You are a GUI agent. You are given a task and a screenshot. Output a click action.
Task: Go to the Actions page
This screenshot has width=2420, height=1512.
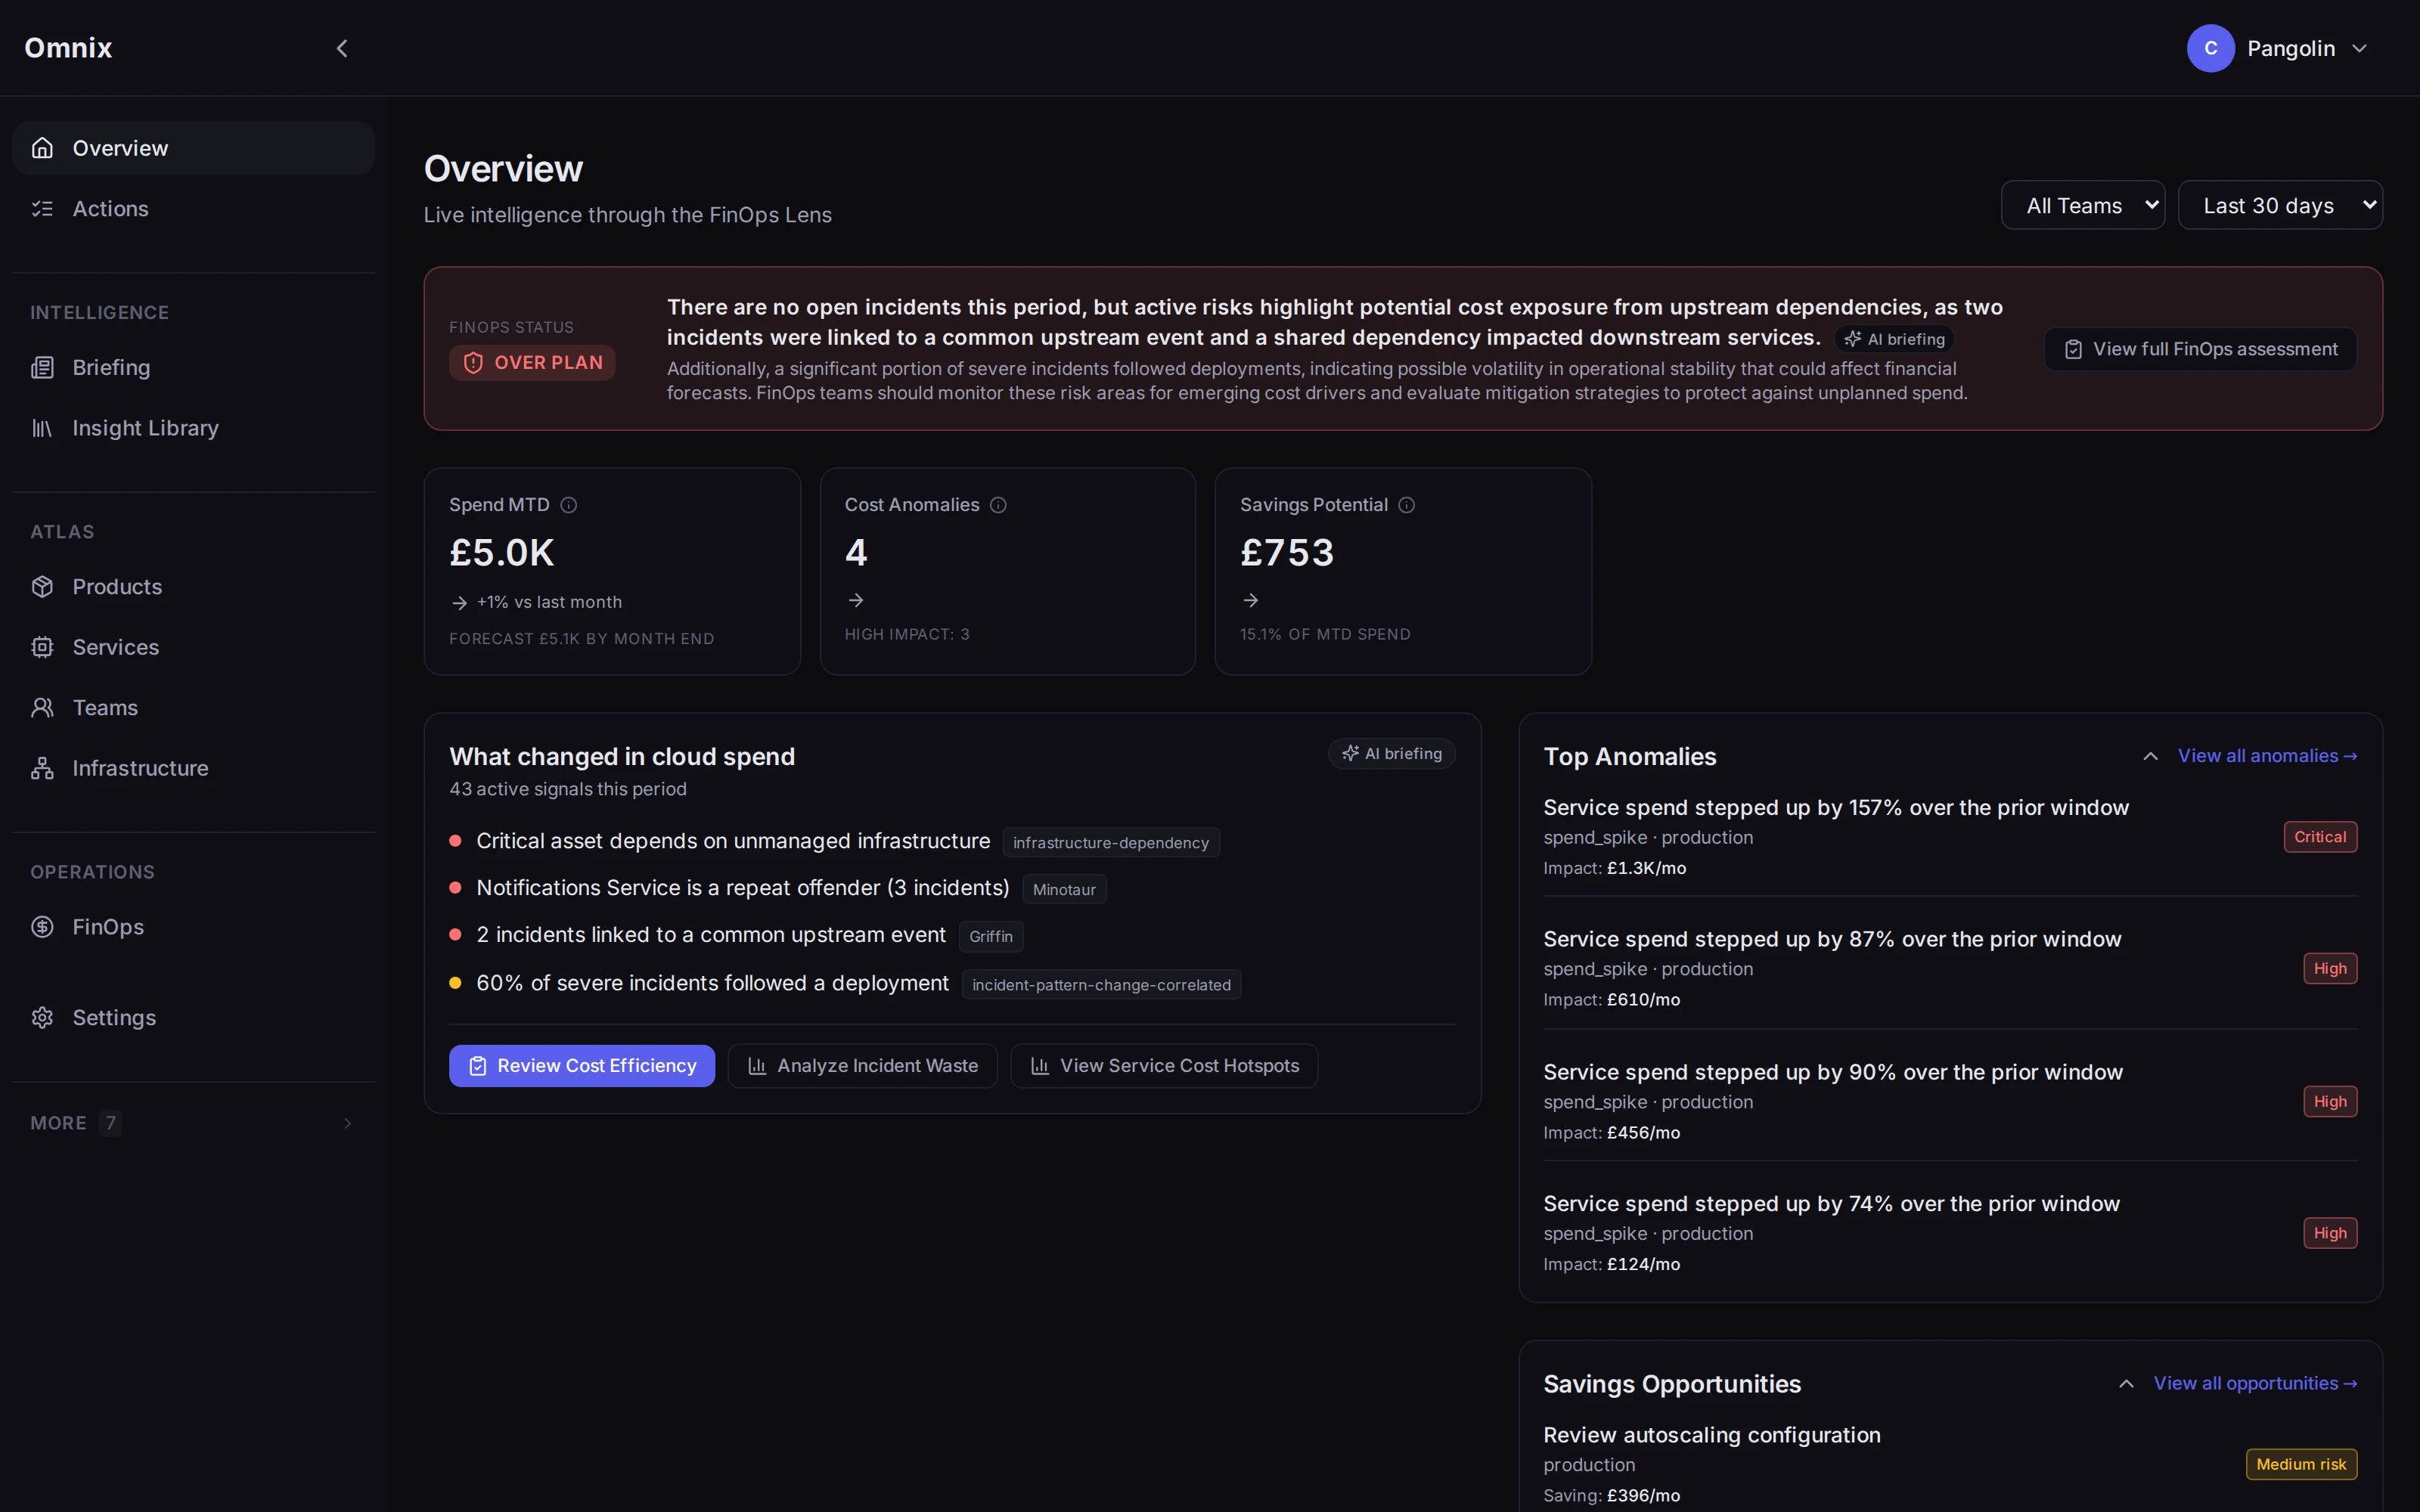(x=193, y=209)
